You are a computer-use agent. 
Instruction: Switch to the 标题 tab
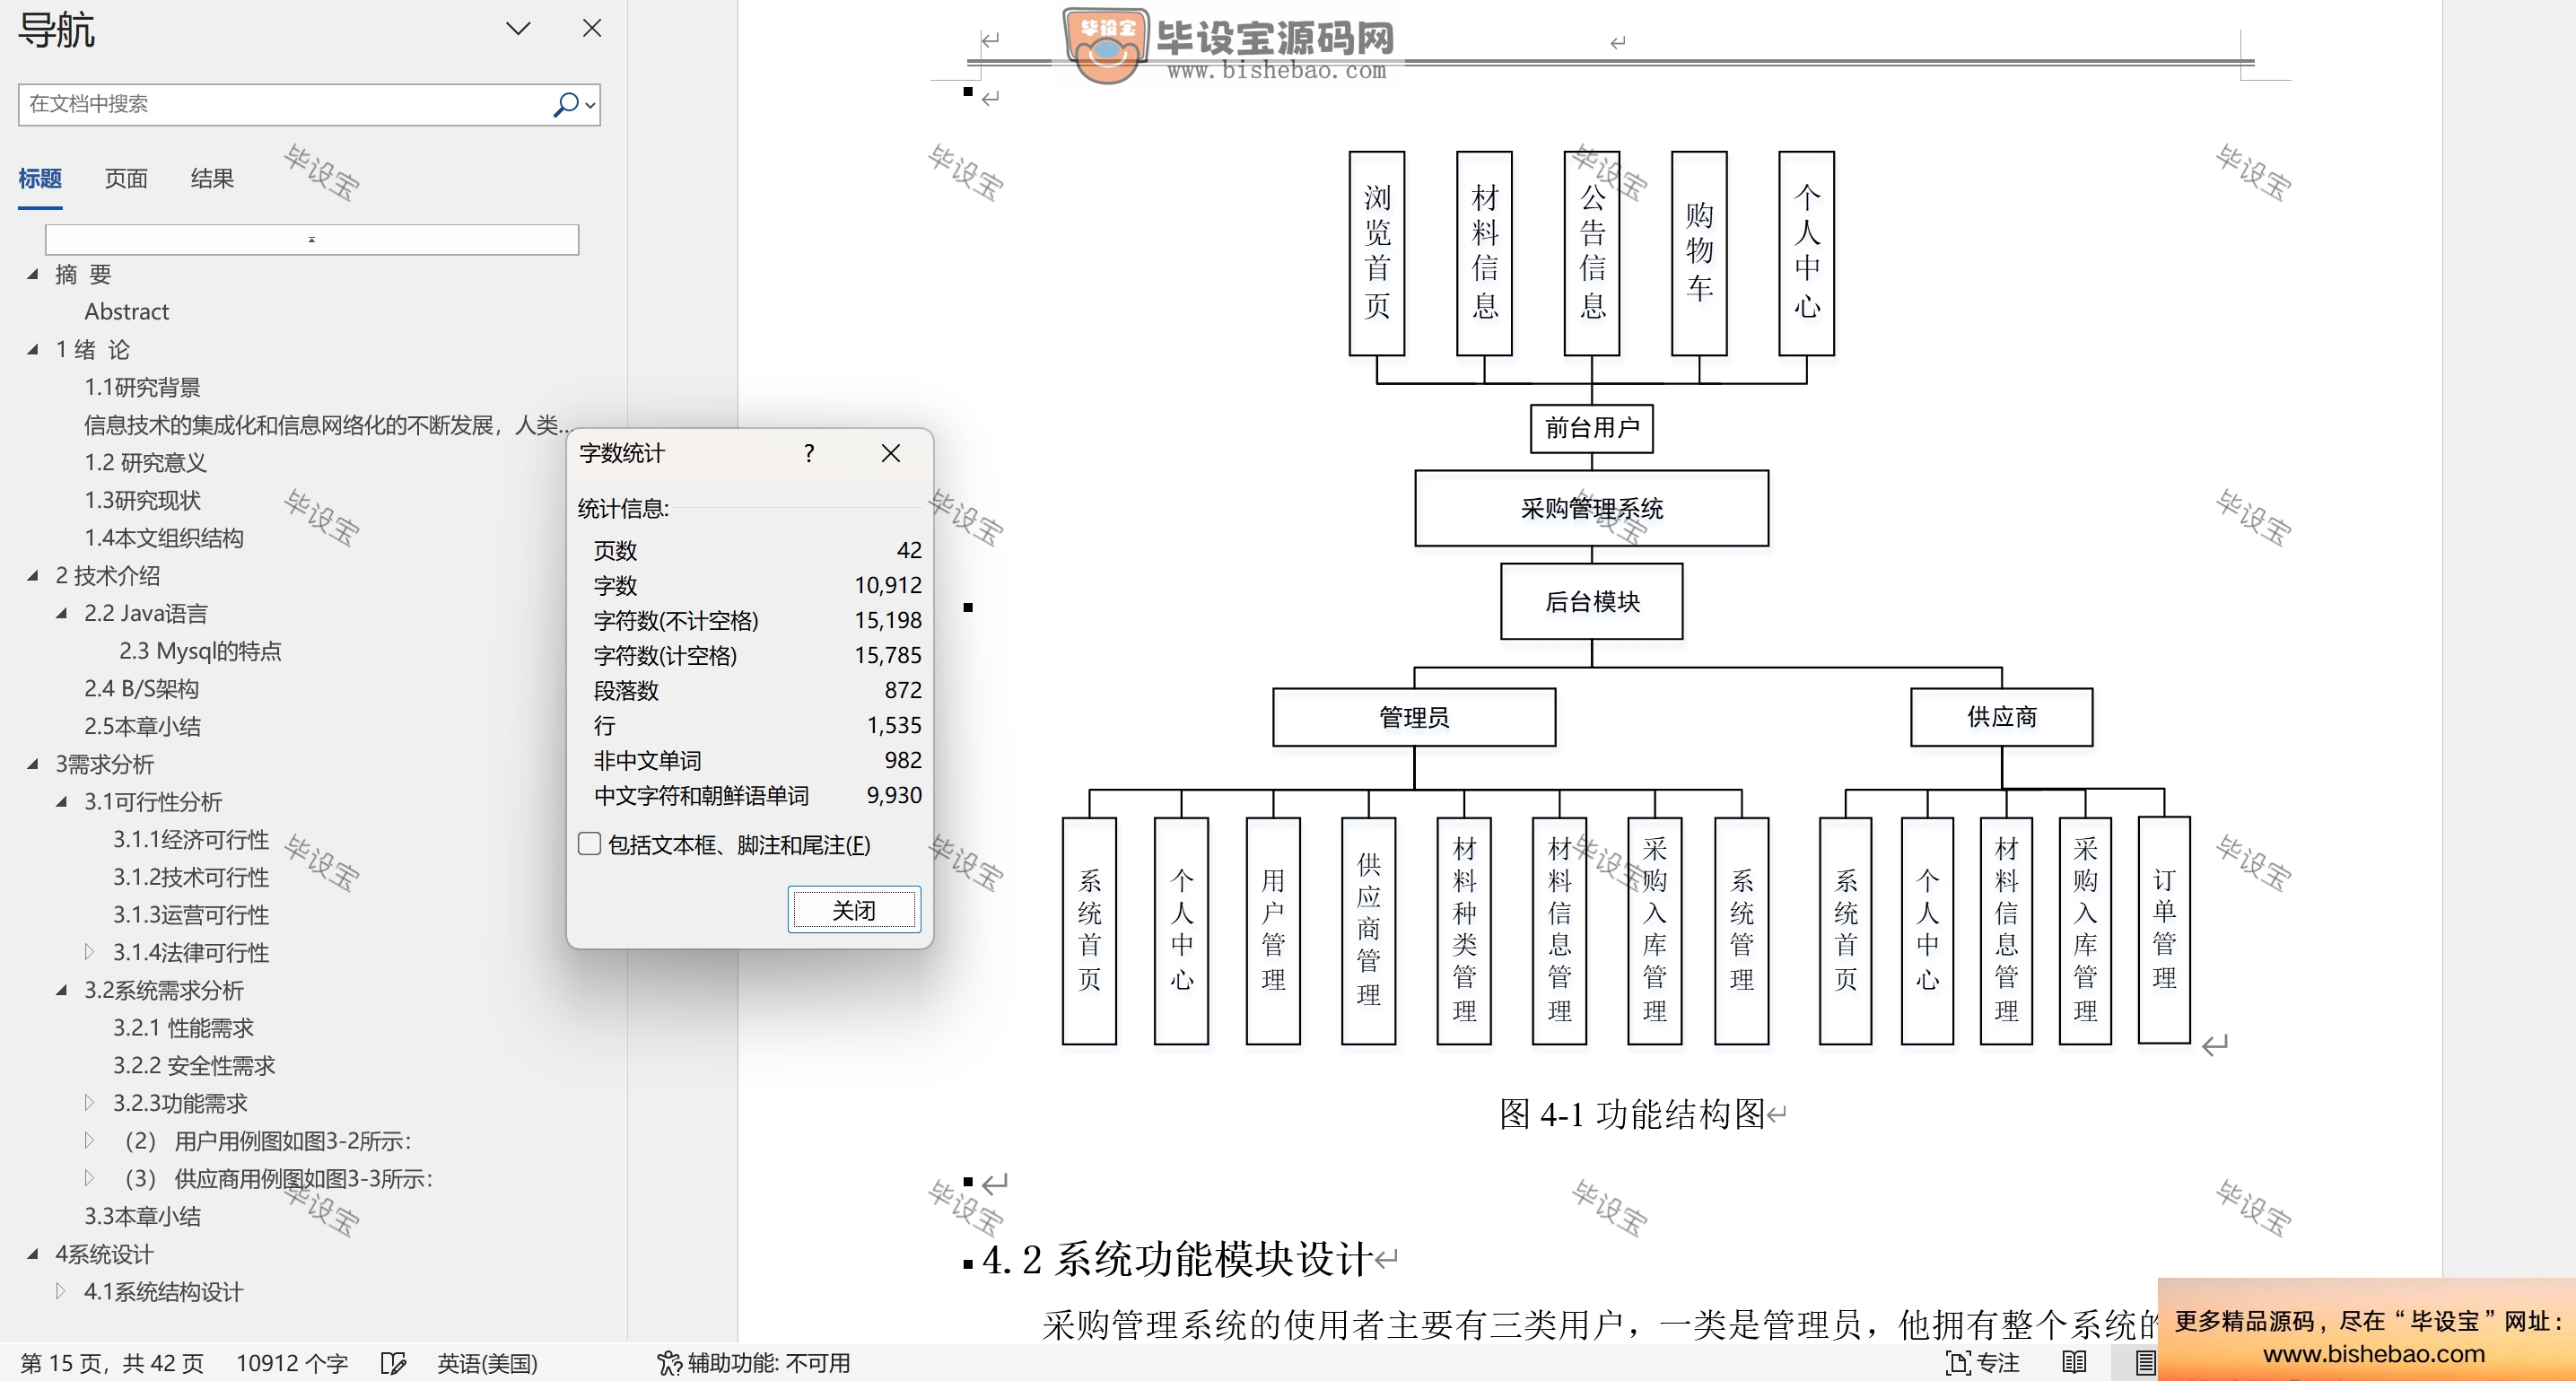pos(40,178)
